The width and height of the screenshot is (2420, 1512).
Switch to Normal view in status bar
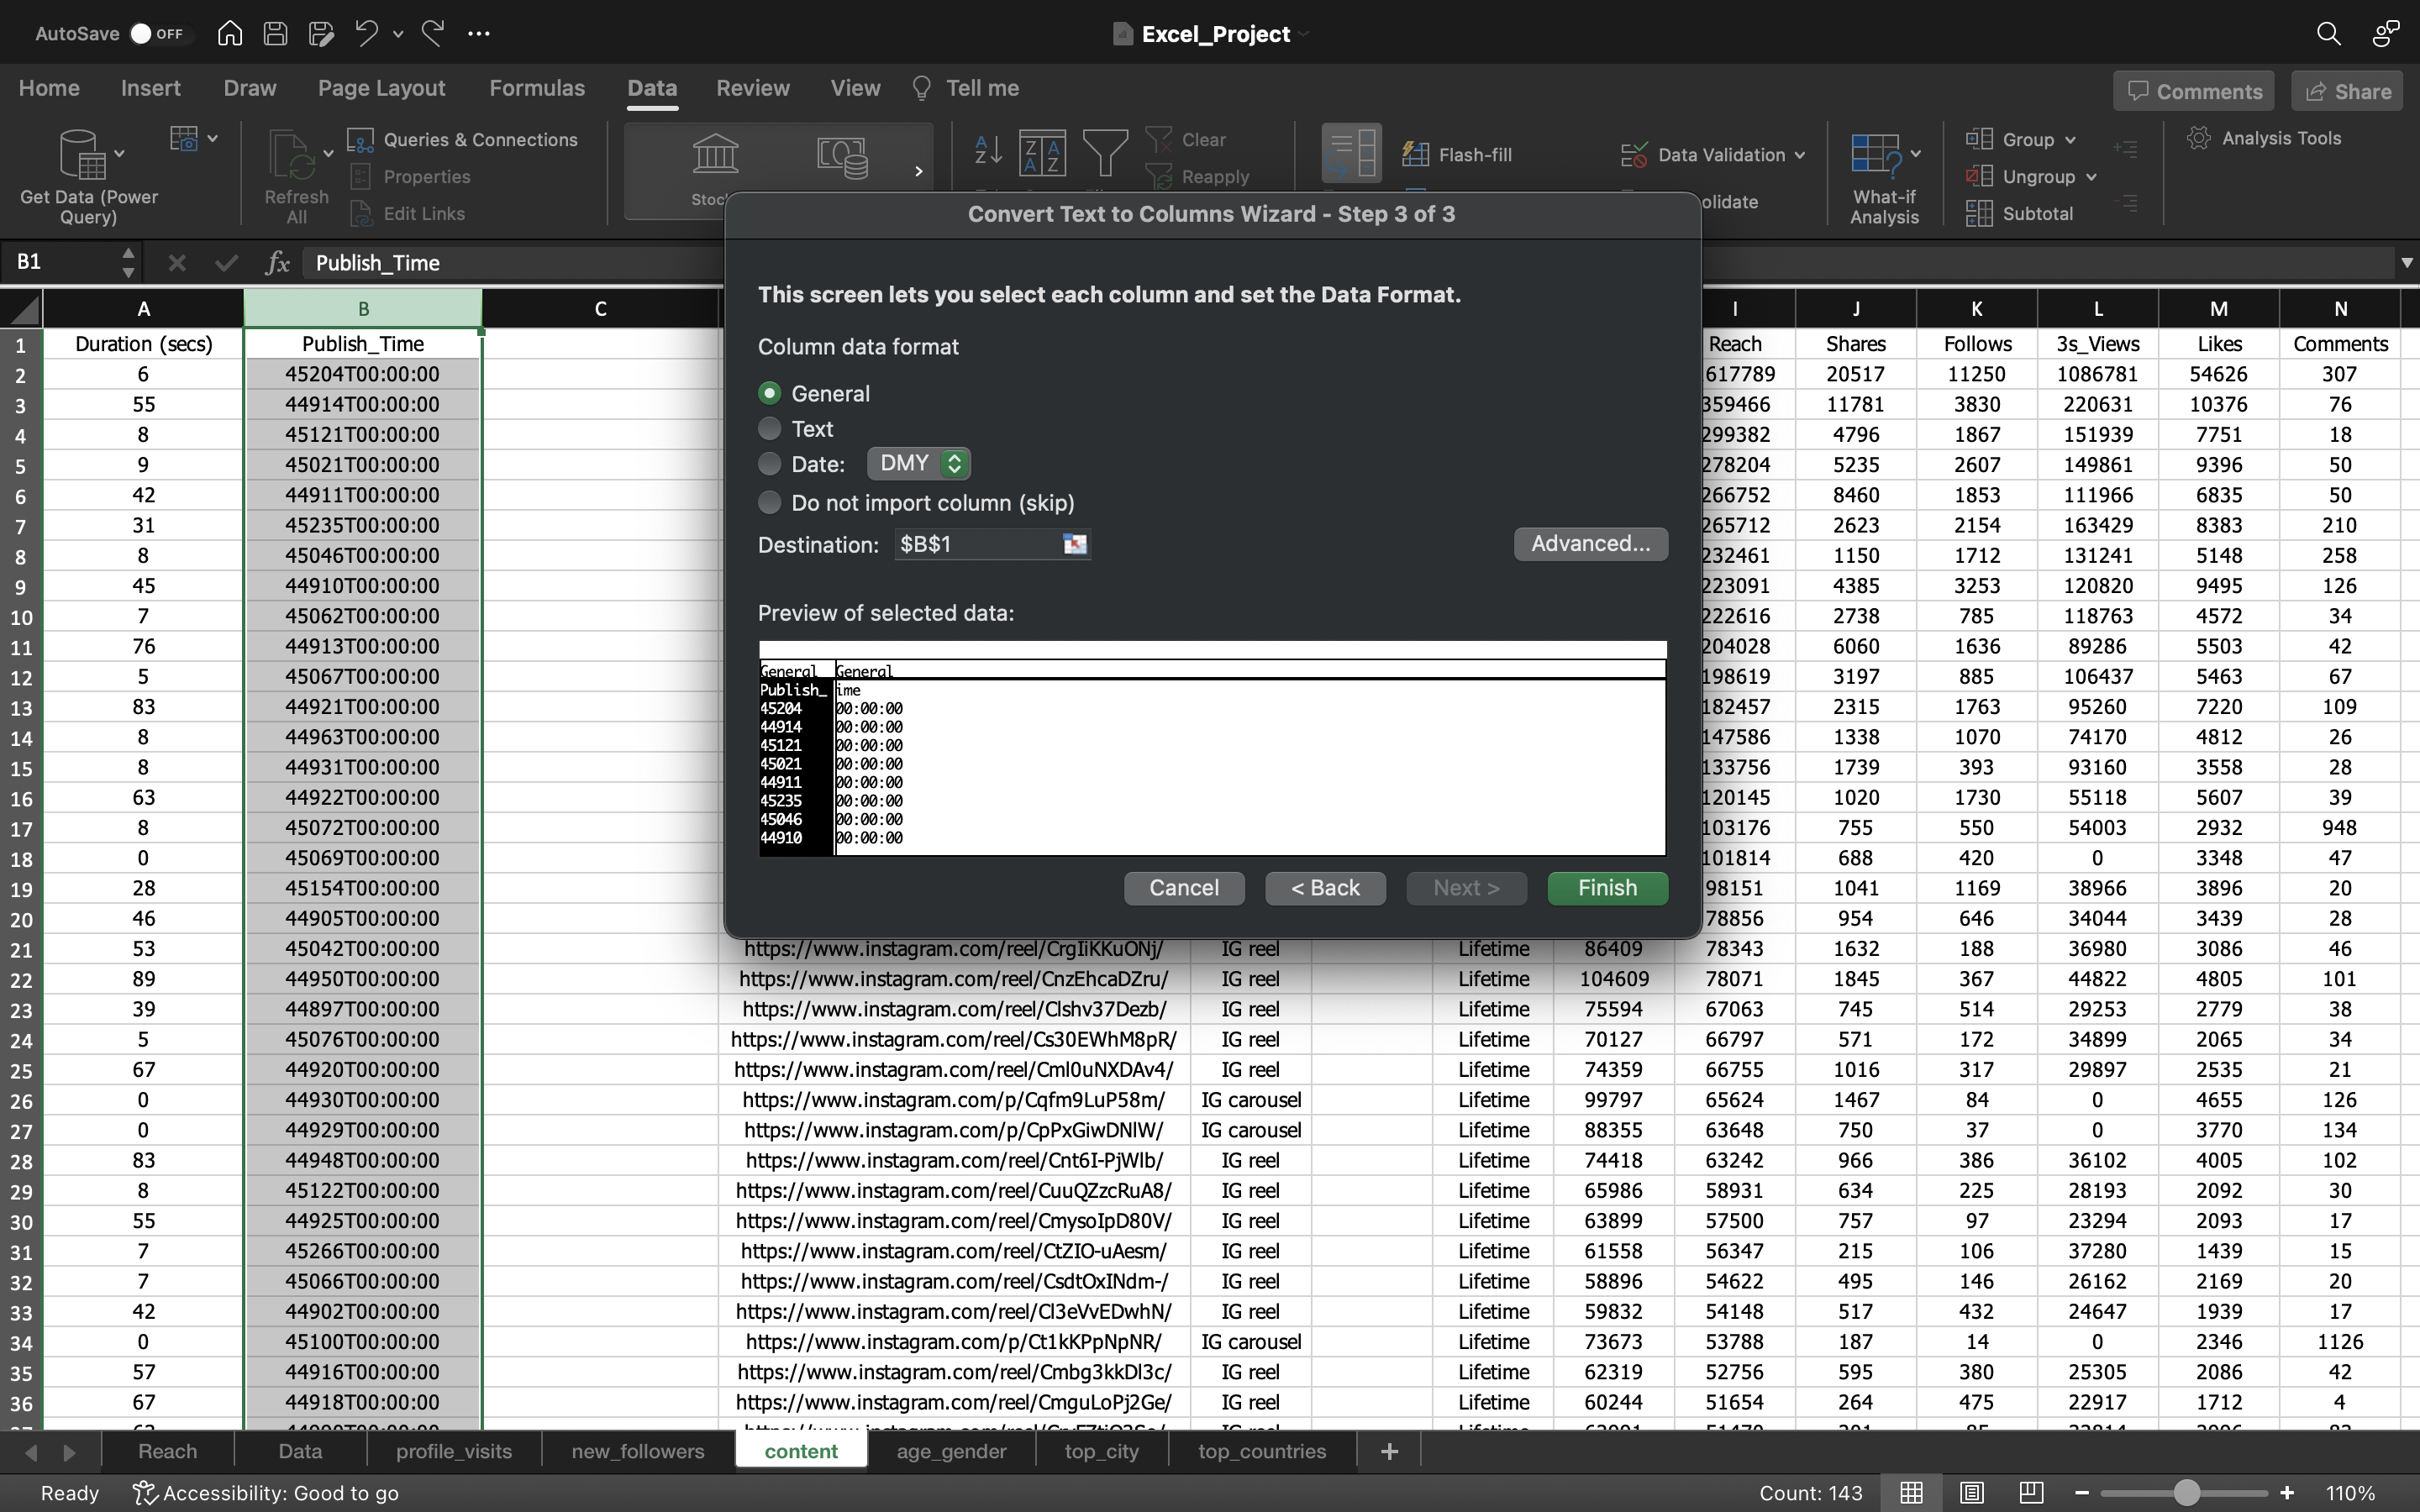point(1911,1492)
